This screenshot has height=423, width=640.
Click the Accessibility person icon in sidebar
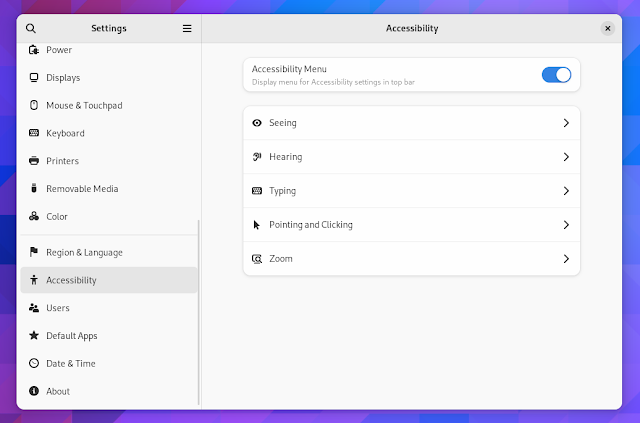[34, 280]
